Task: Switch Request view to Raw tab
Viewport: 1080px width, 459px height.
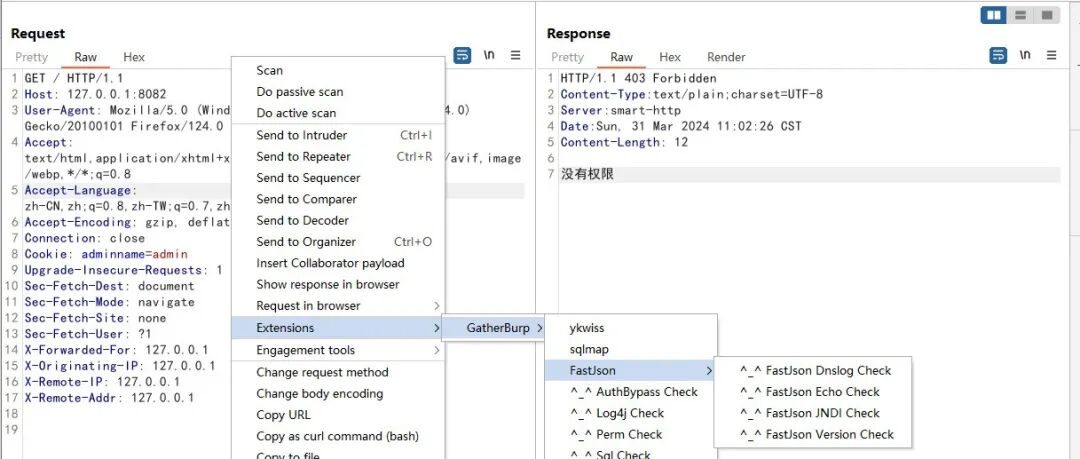Action: point(86,57)
